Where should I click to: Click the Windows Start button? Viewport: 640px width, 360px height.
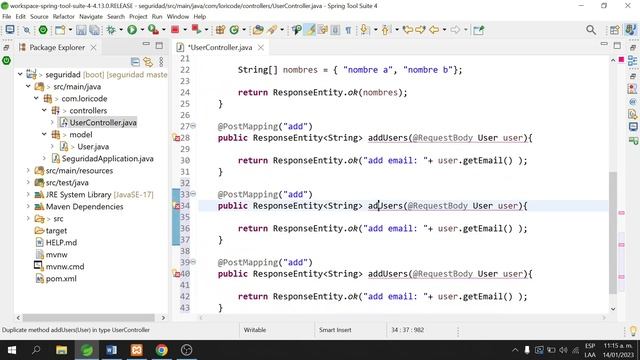(x=12, y=350)
